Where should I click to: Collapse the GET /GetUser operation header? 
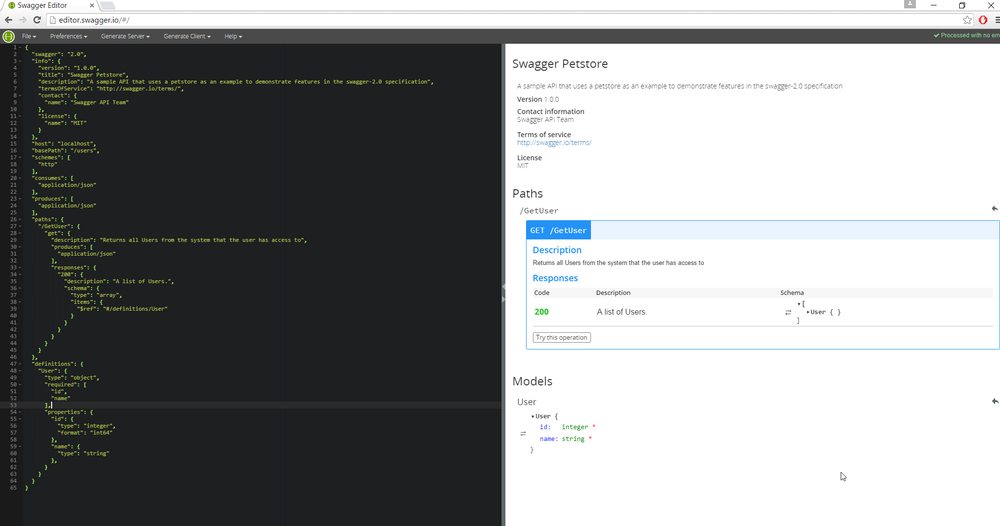click(558, 230)
